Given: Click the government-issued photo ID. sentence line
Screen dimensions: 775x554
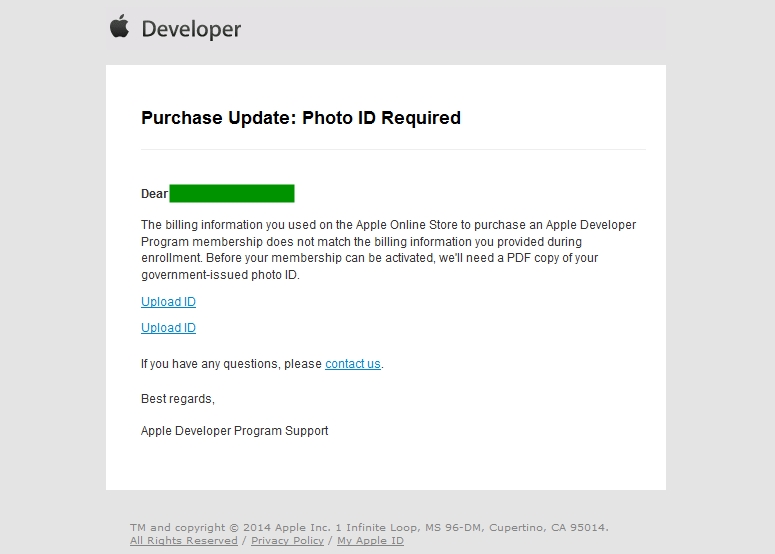Looking at the screenshot, I should click(x=220, y=275).
